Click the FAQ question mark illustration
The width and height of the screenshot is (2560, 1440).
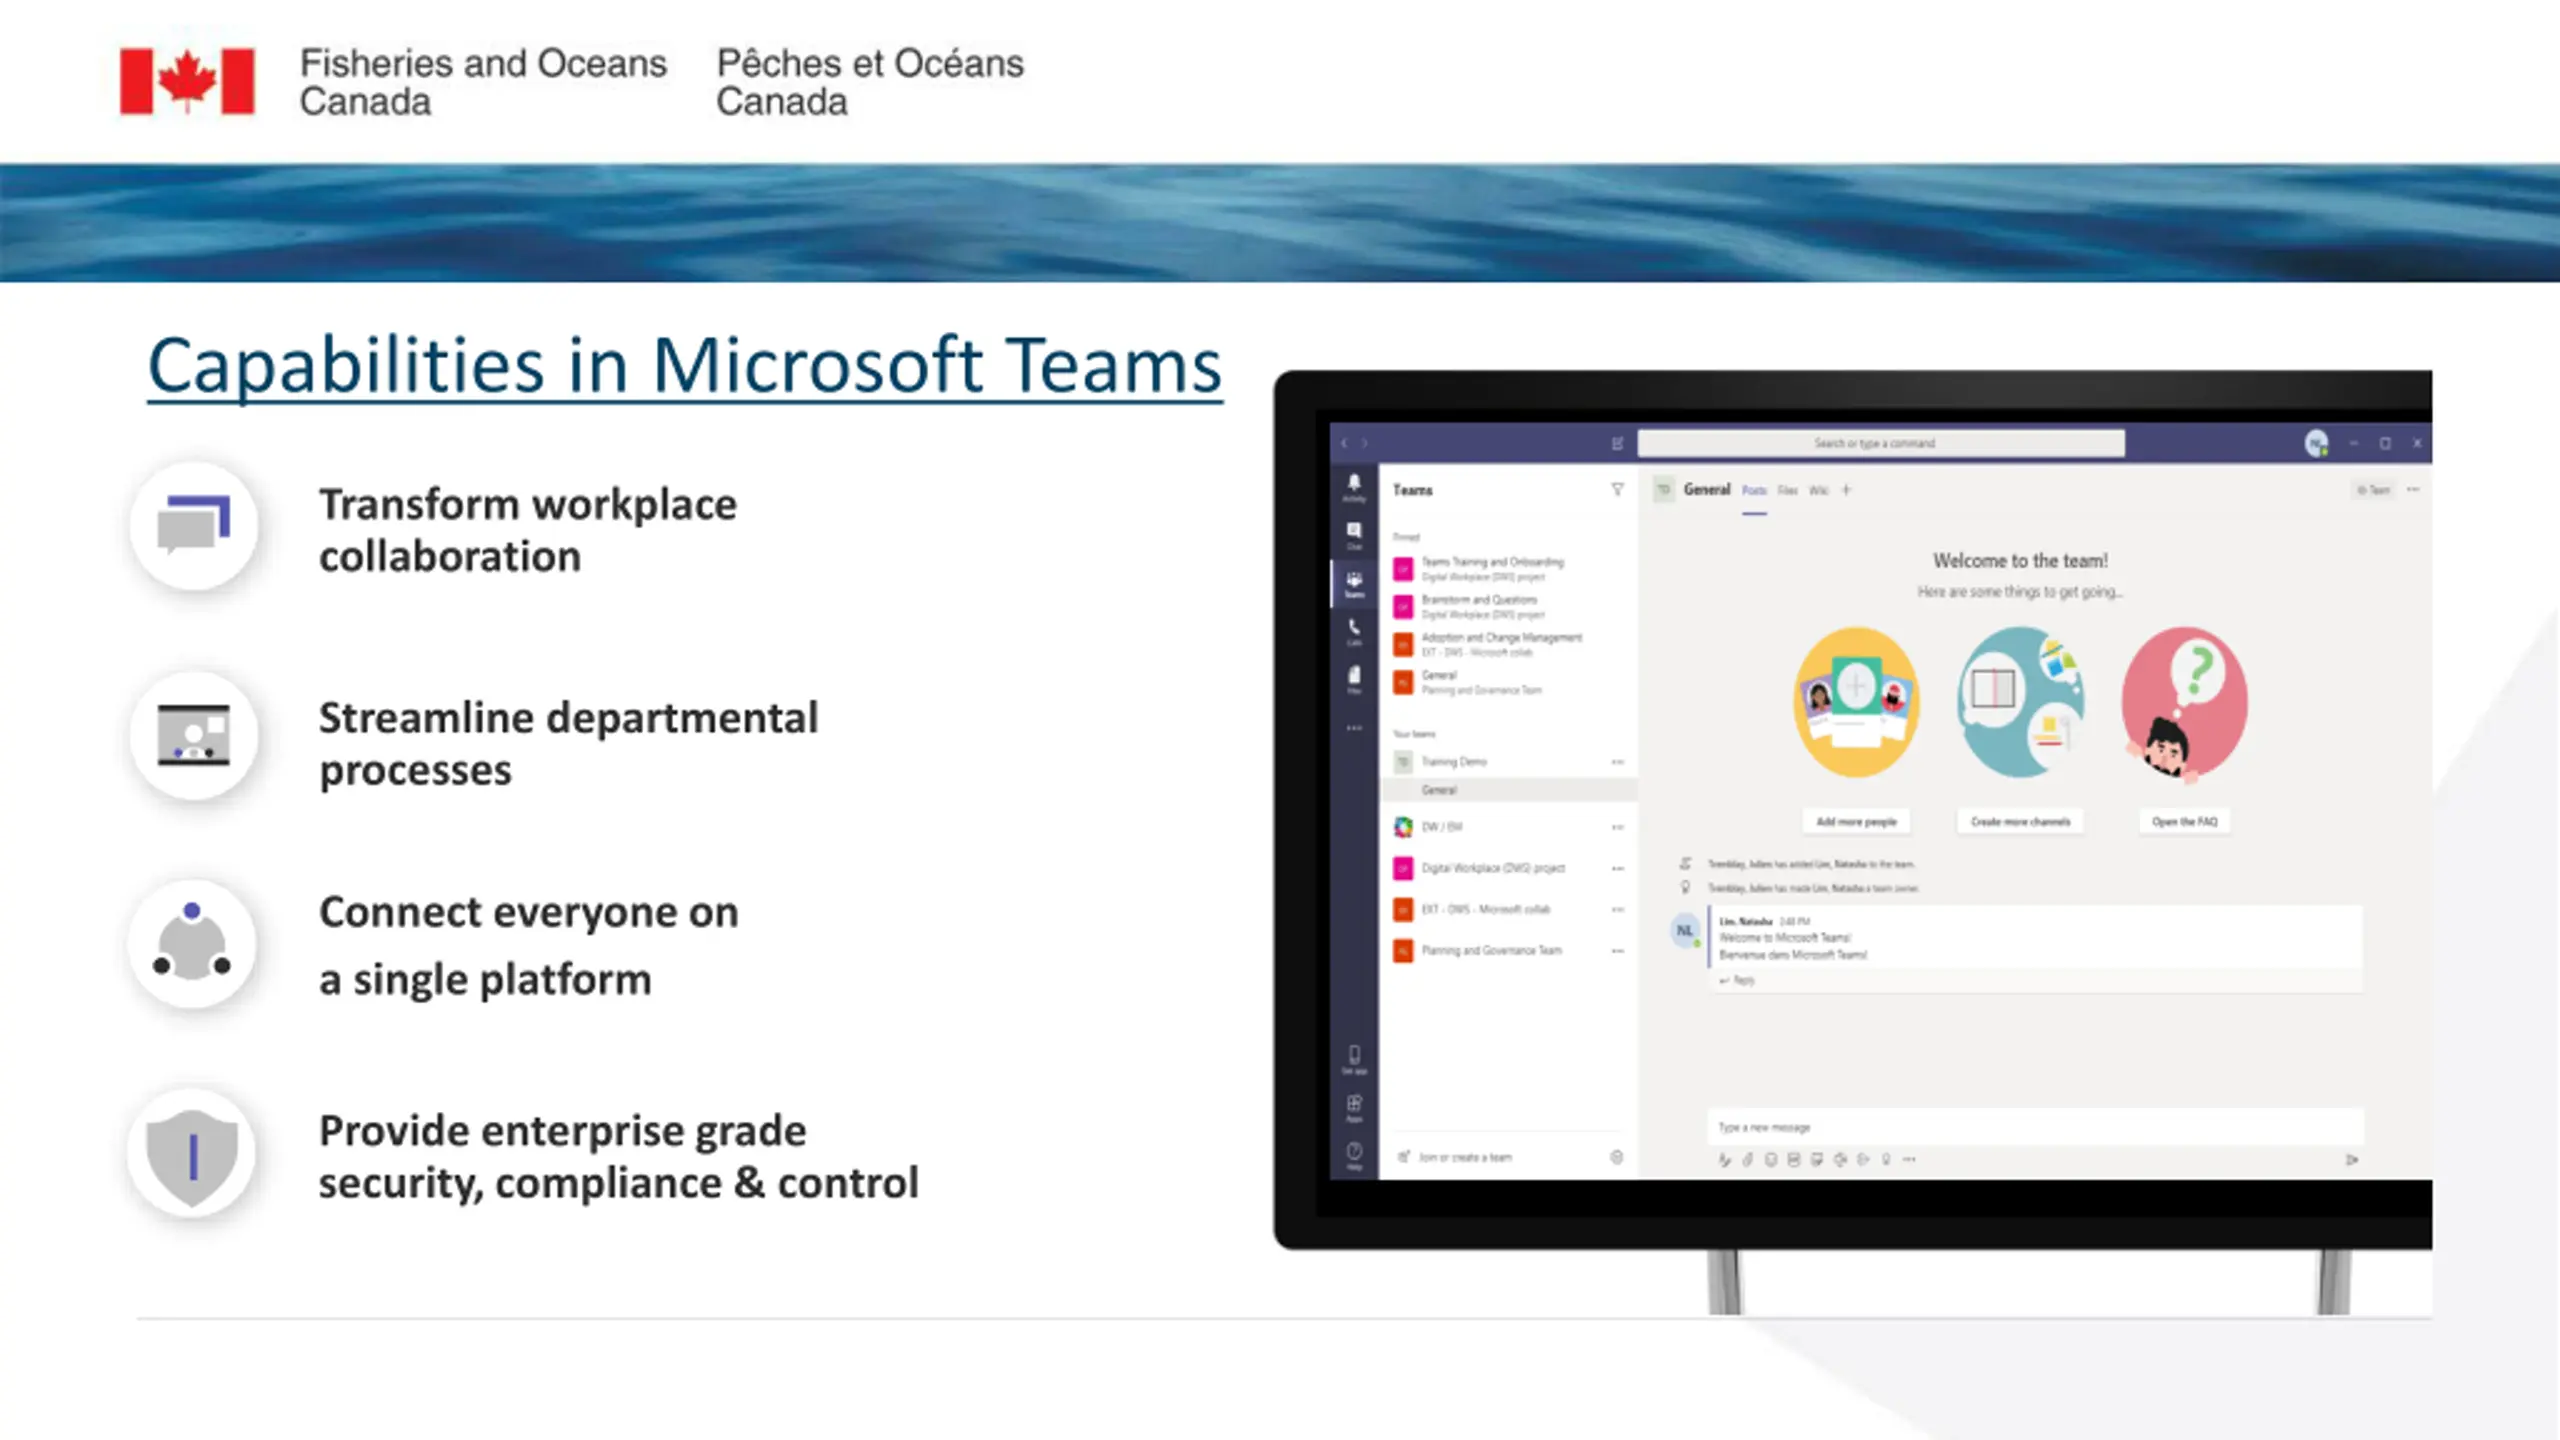[x=2185, y=704]
